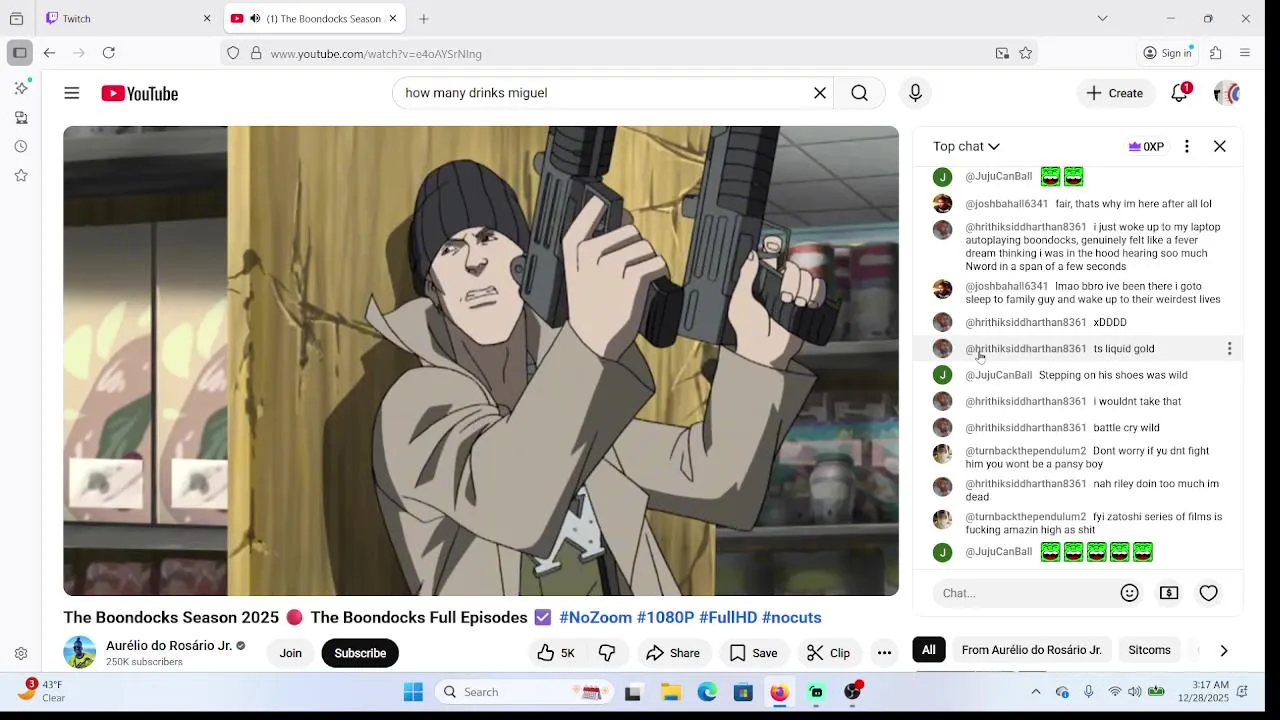1280x720 pixels.
Task: Open browser extensions menu
Action: click(x=1216, y=53)
